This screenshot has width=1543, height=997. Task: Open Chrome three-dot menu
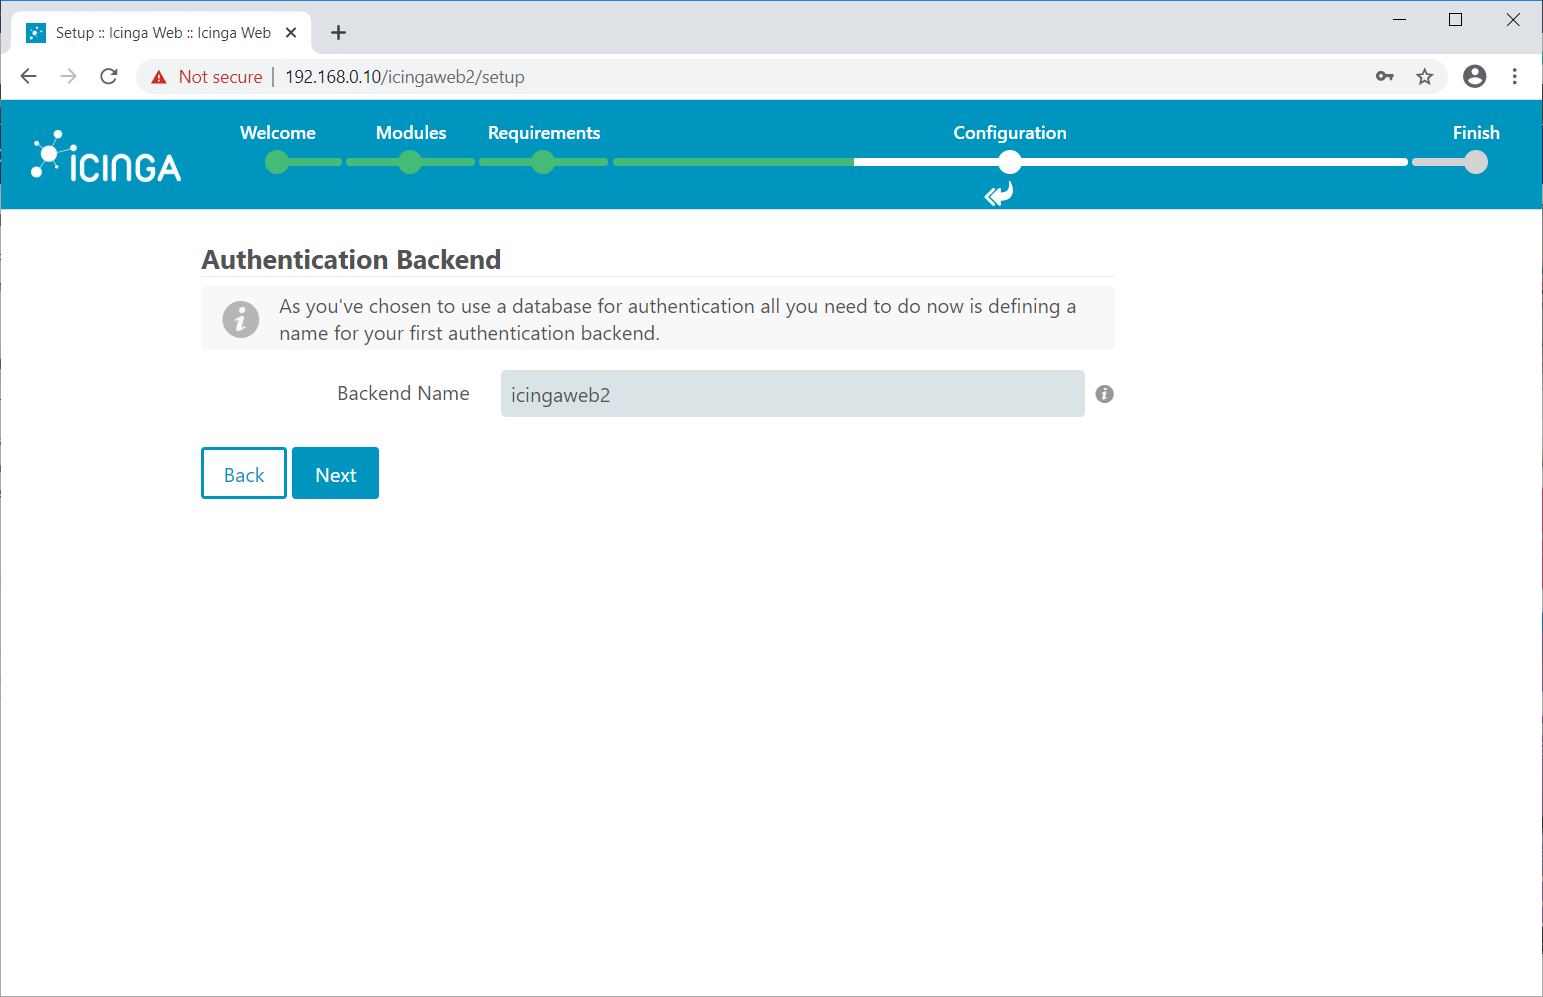[1515, 76]
